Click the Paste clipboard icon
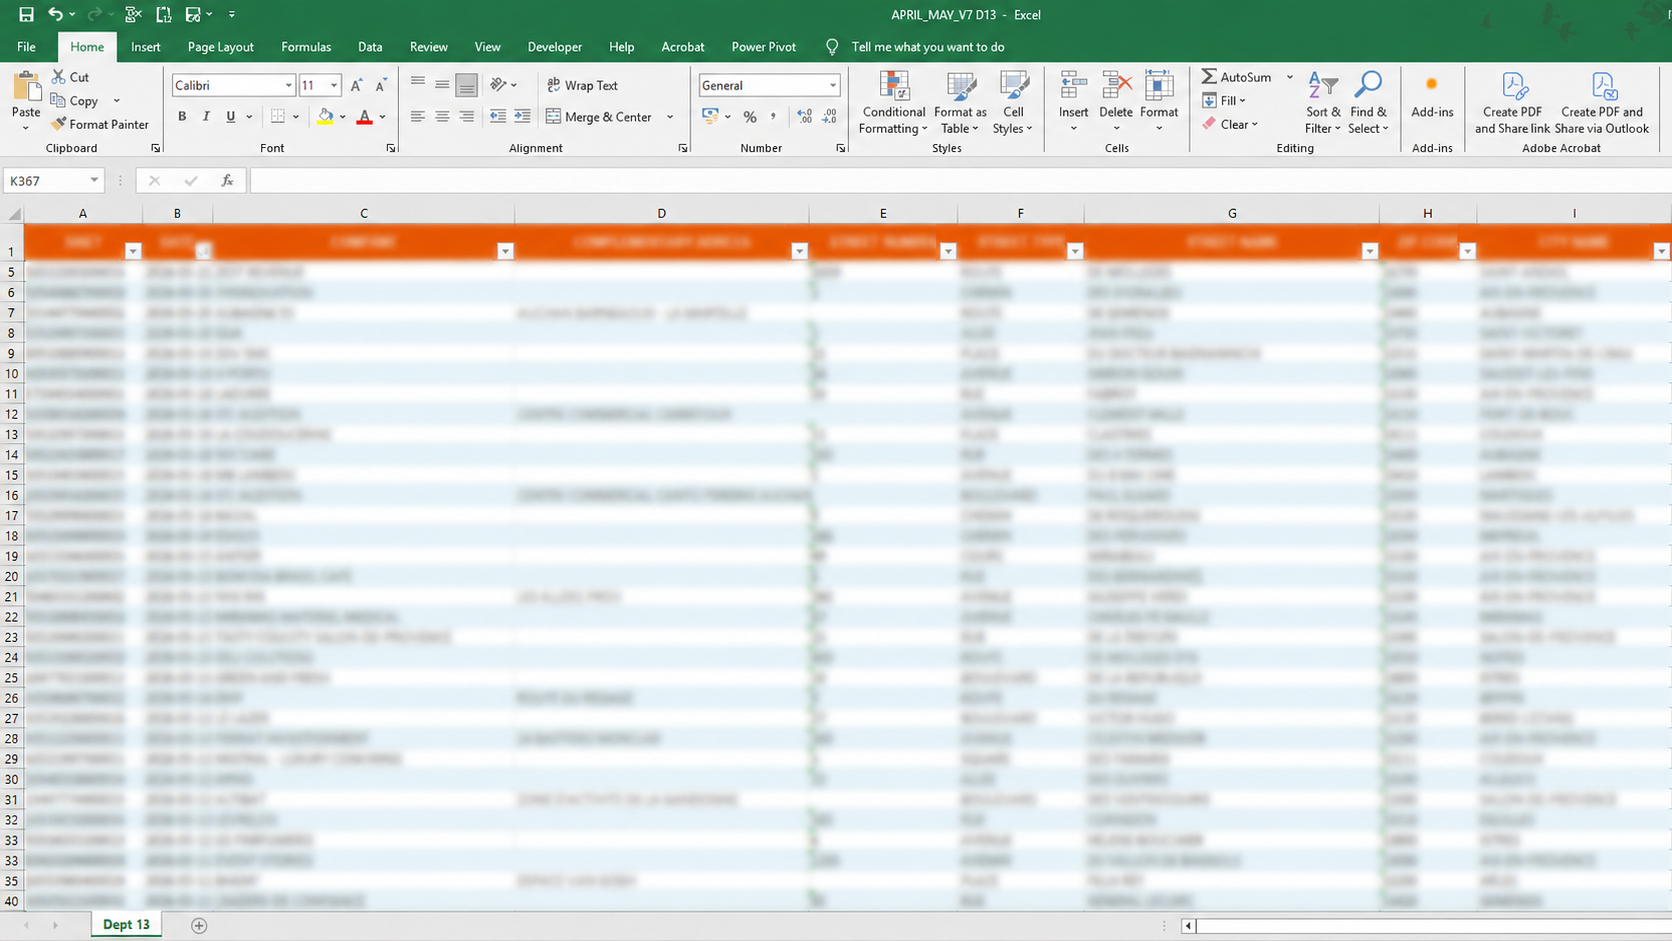 pos(26,89)
